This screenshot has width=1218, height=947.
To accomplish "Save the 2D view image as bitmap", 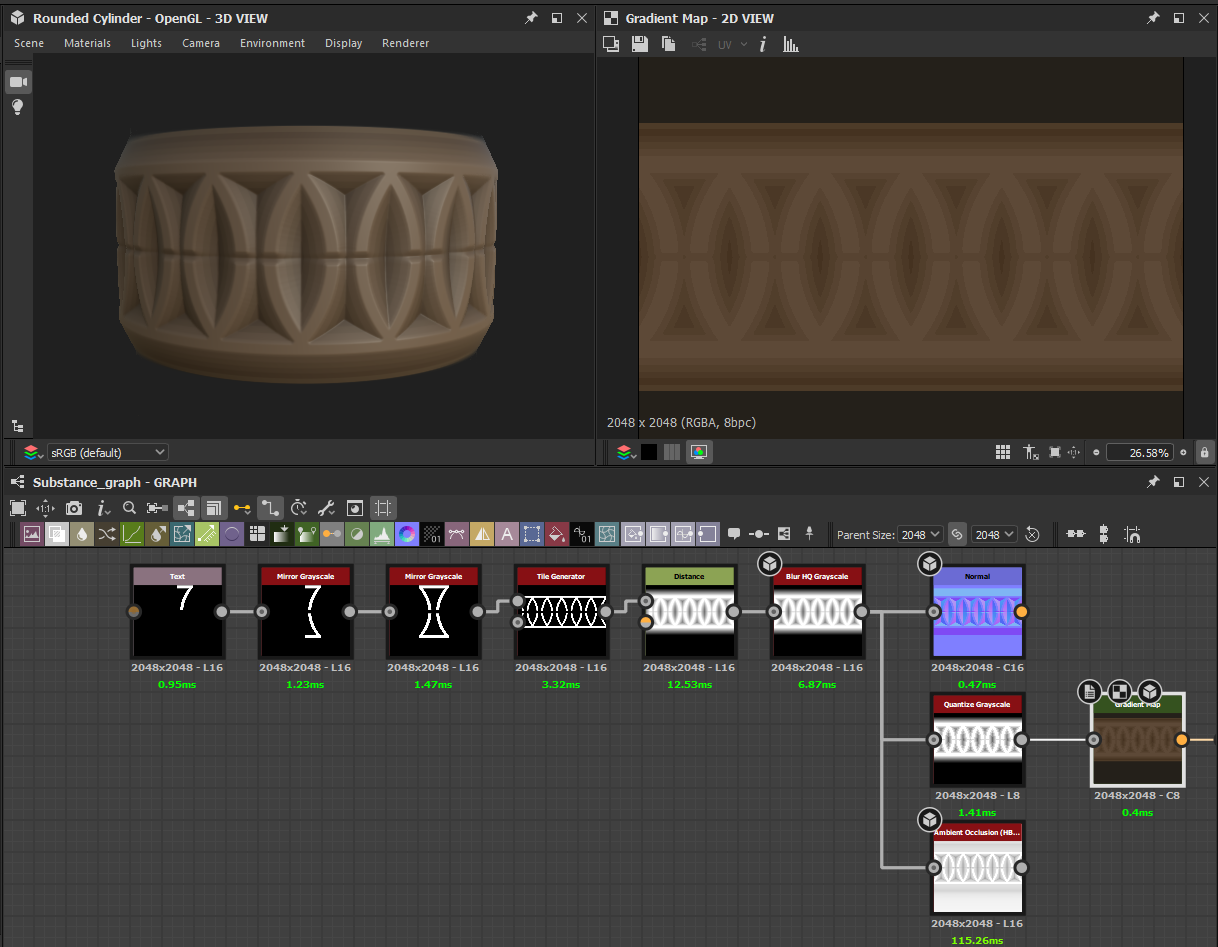I will pyautogui.click(x=640, y=44).
